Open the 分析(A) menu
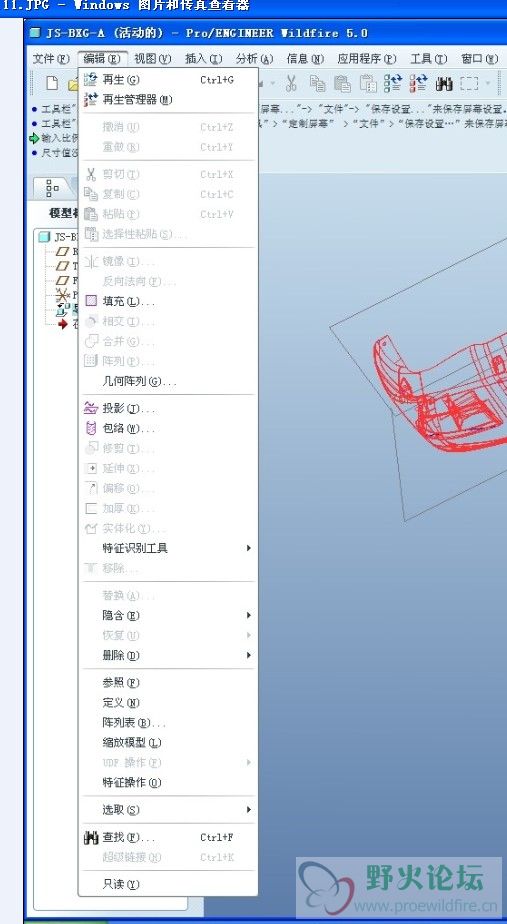Image resolution: width=507 pixels, height=924 pixels. pyautogui.click(x=254, y=58)
